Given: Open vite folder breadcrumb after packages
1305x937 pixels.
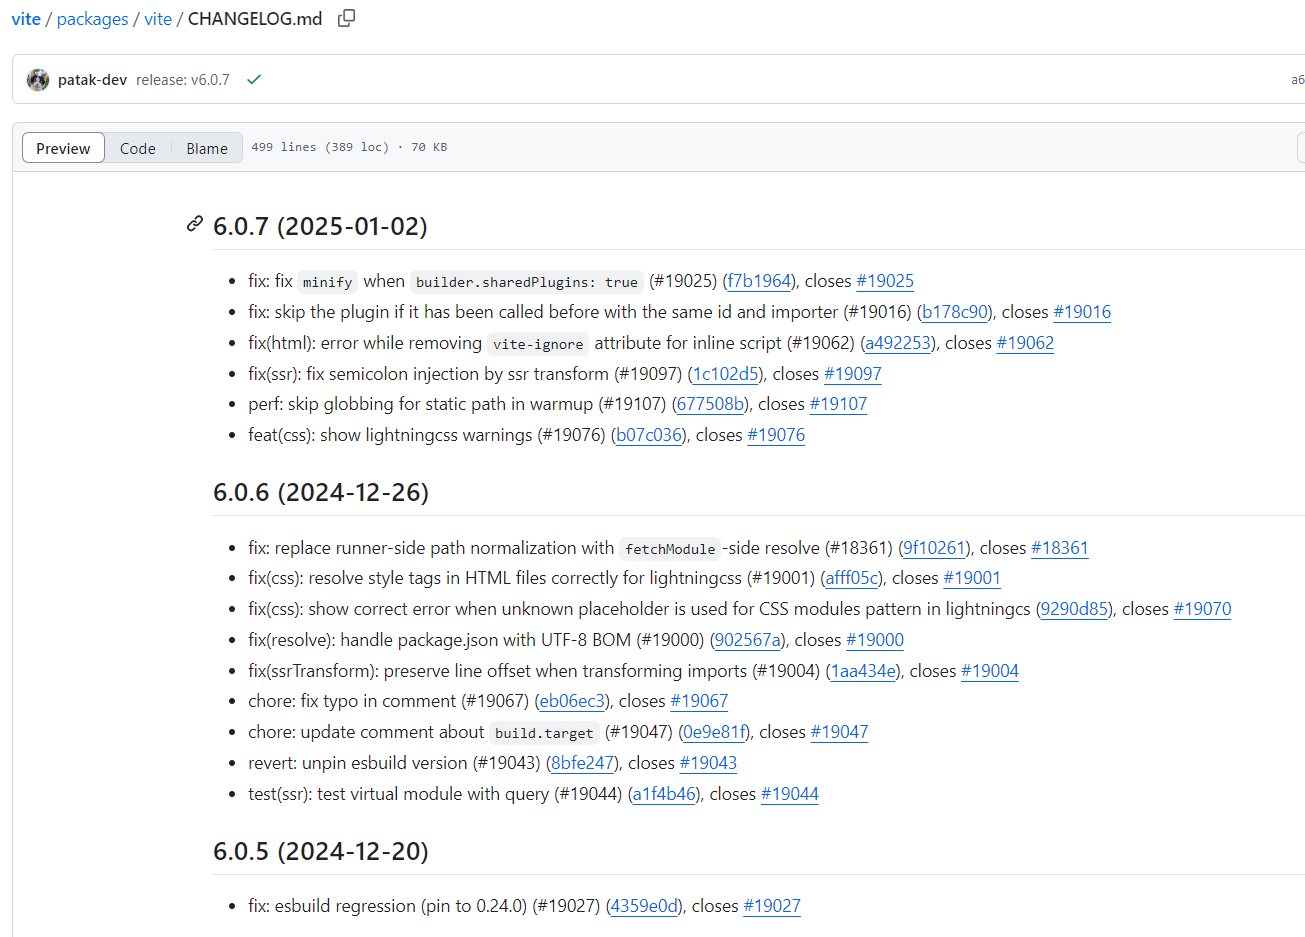Looking at the screenshot, I should pyautogui.click(x=158, y=19).
